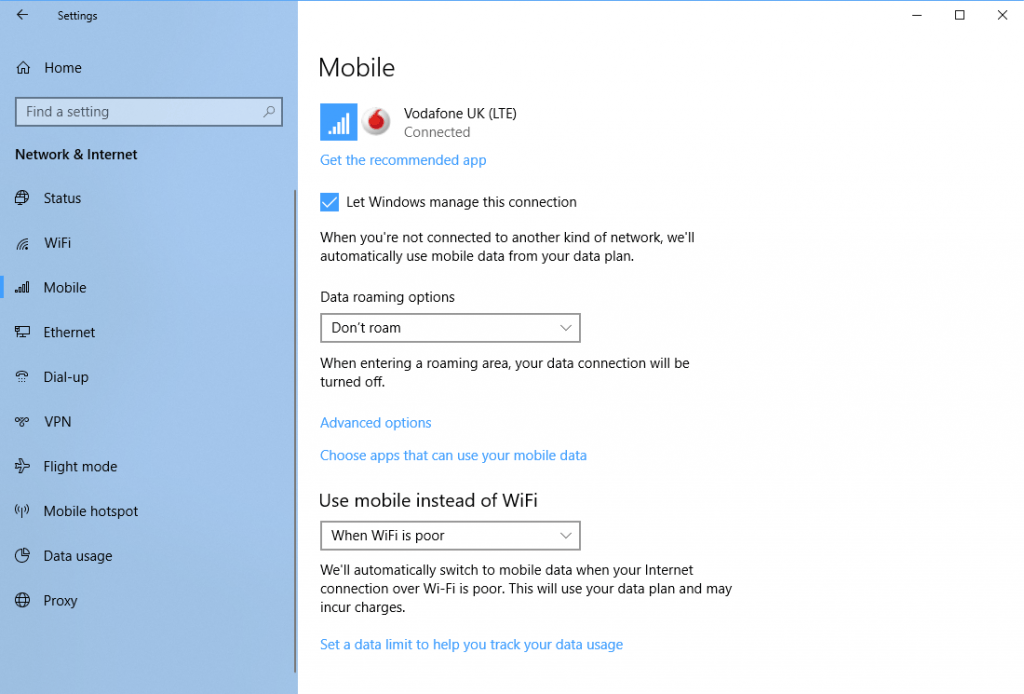Close the Settings window

[x=1002, y=15]
